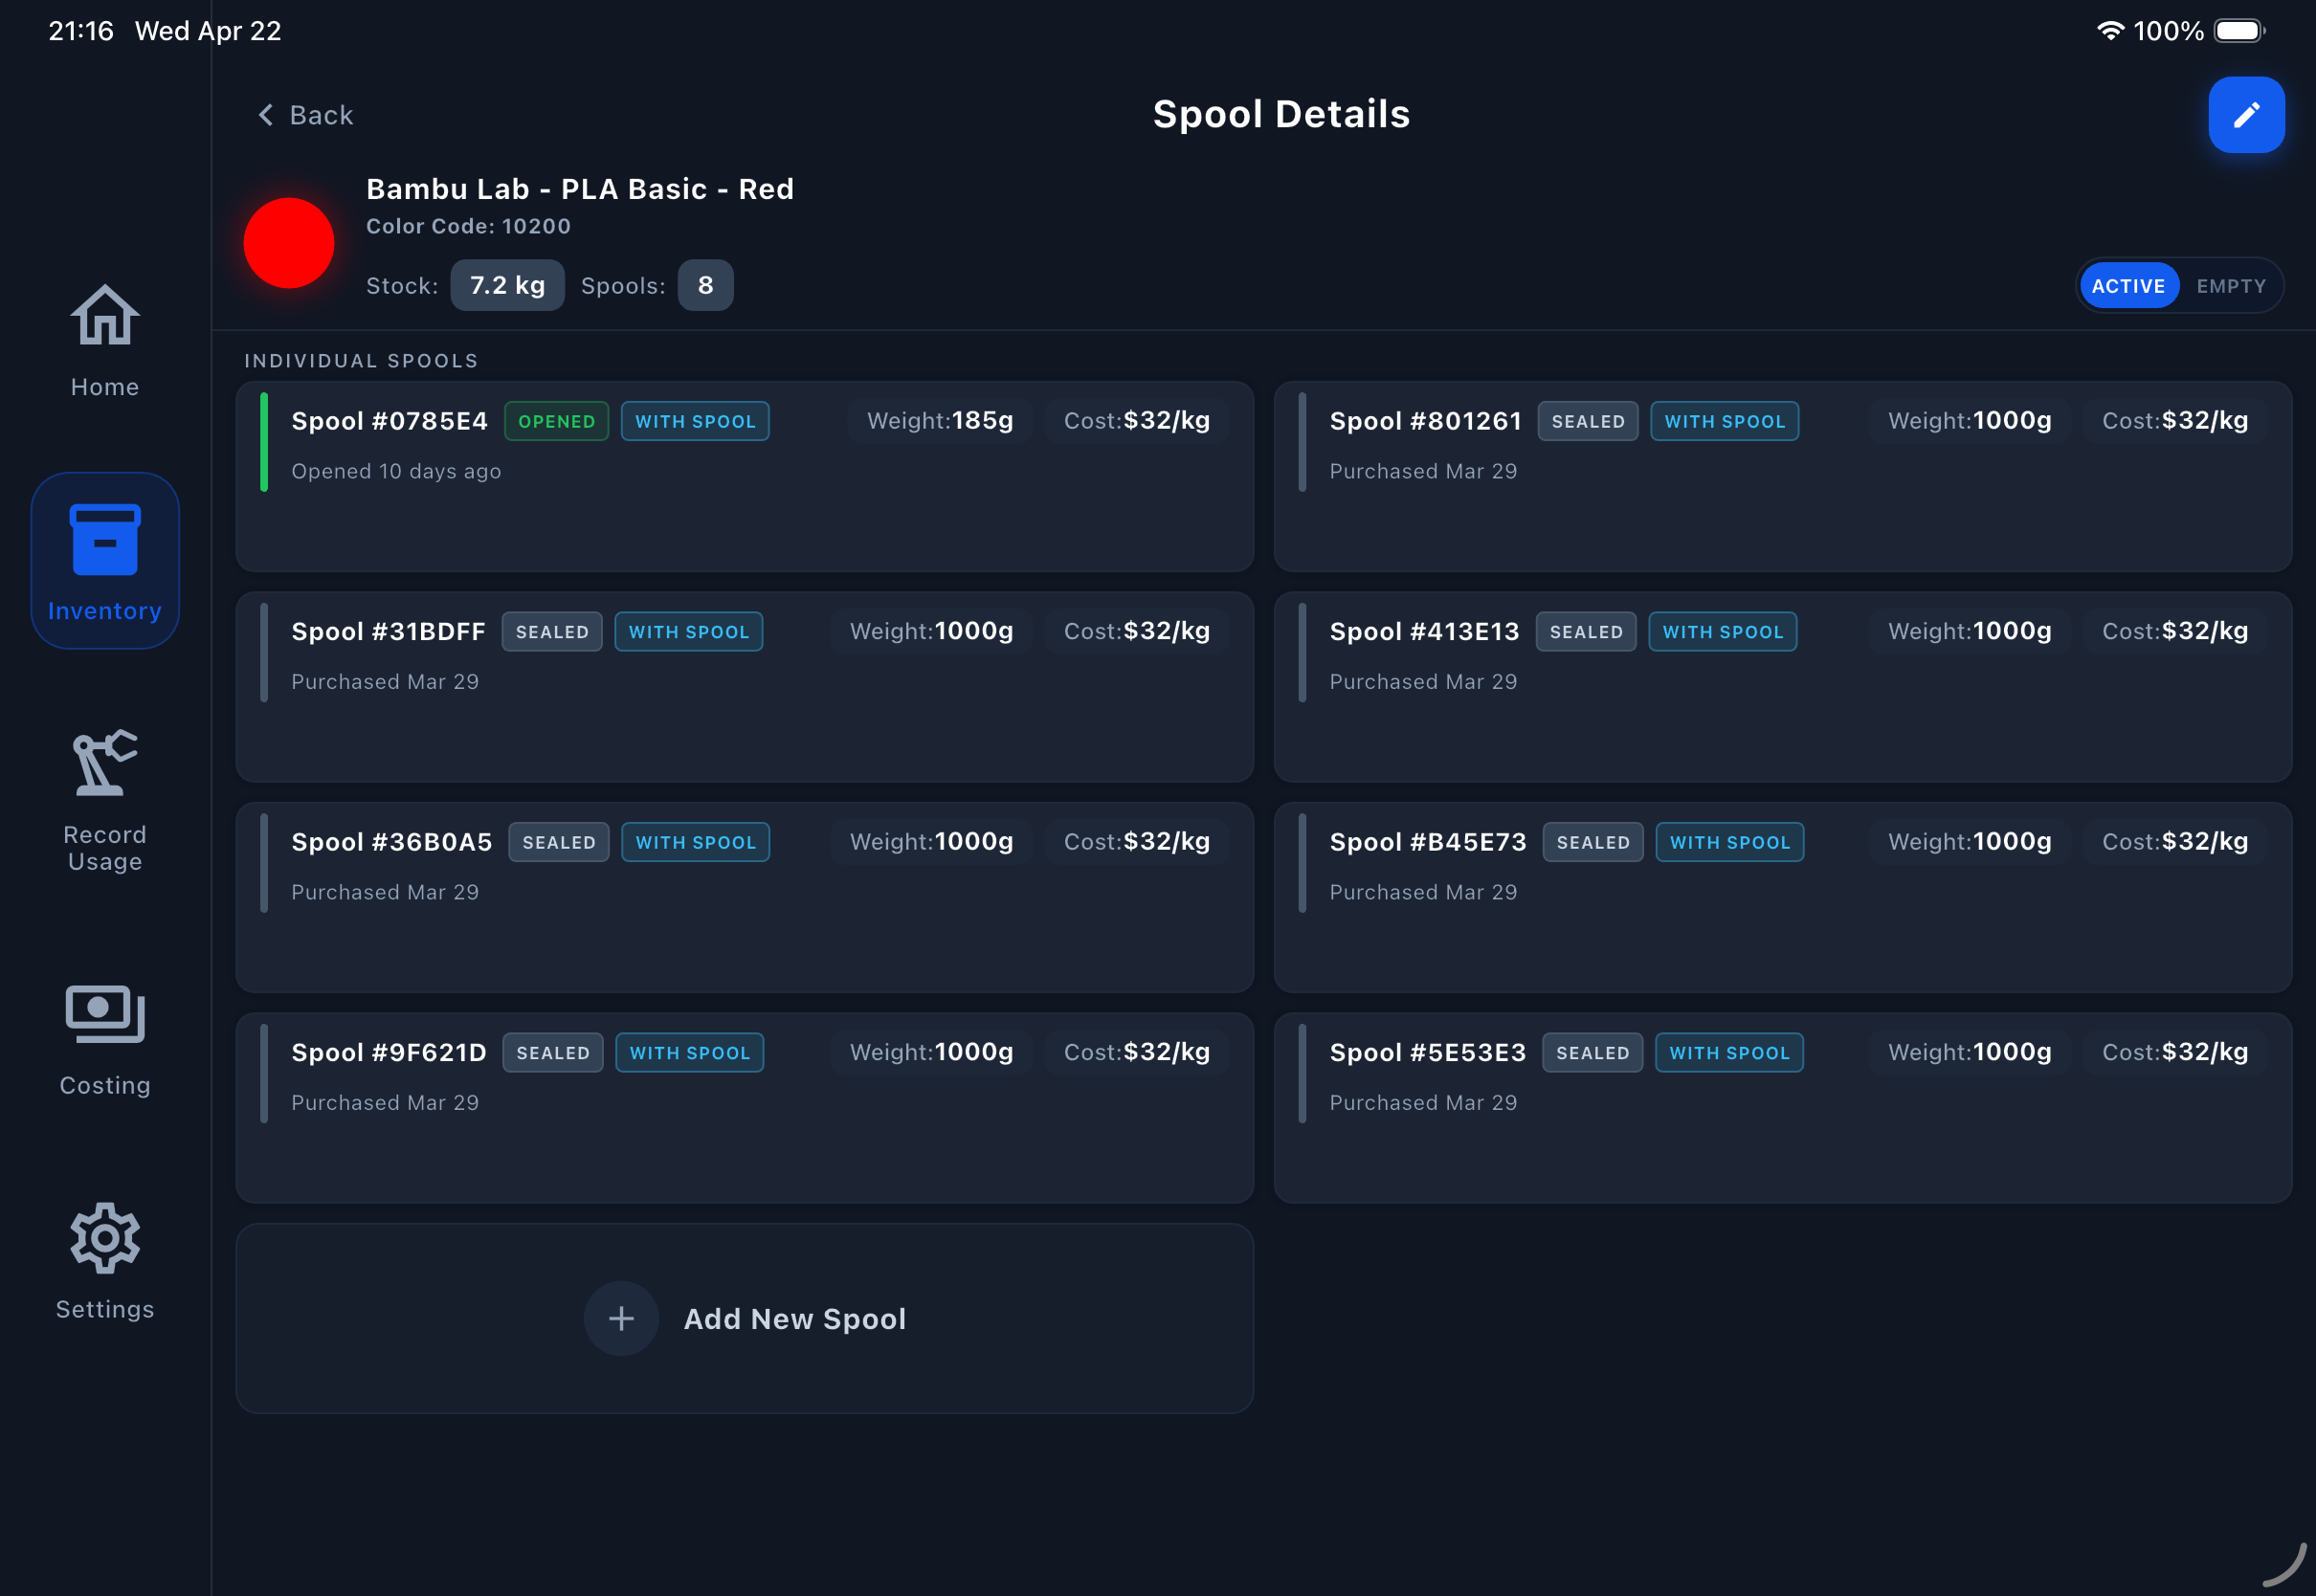Tap WITH SPOOL badge on spool #36B0A5
2316x1596 pixels.
(695, 842)
